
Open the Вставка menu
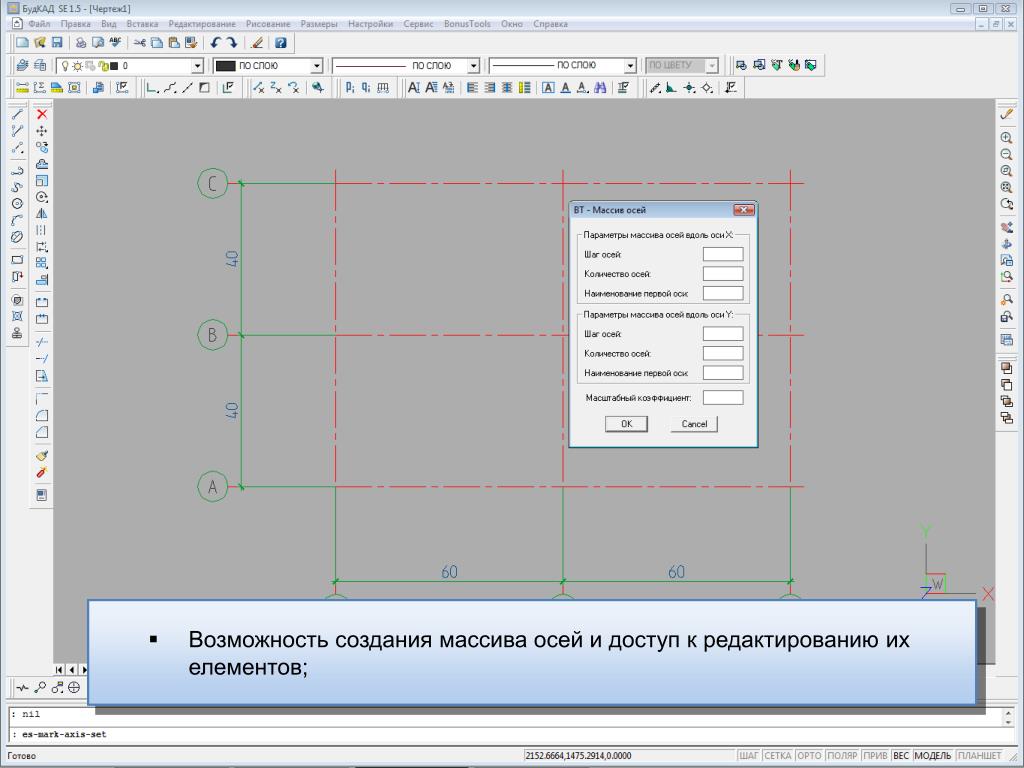142,24
